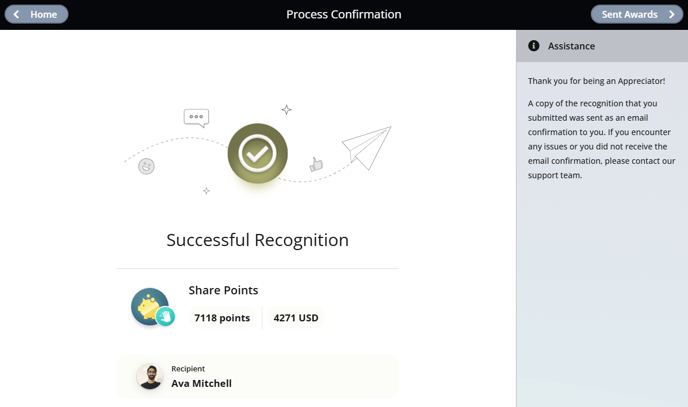
Task: Click the Assistance info icon
Action: 534,46
